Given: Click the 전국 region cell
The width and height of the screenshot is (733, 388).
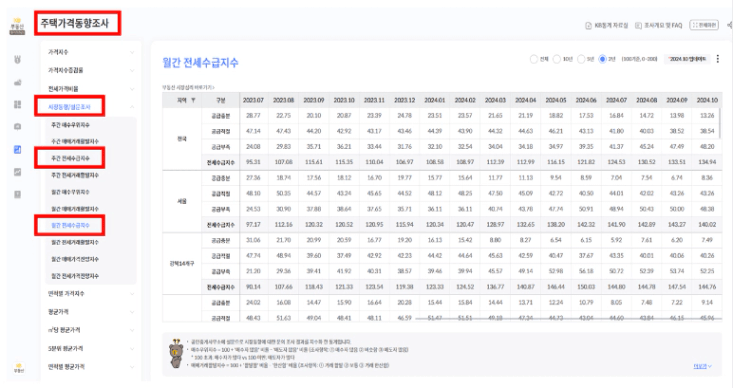Looking at the screenshot, I should 182,139.
